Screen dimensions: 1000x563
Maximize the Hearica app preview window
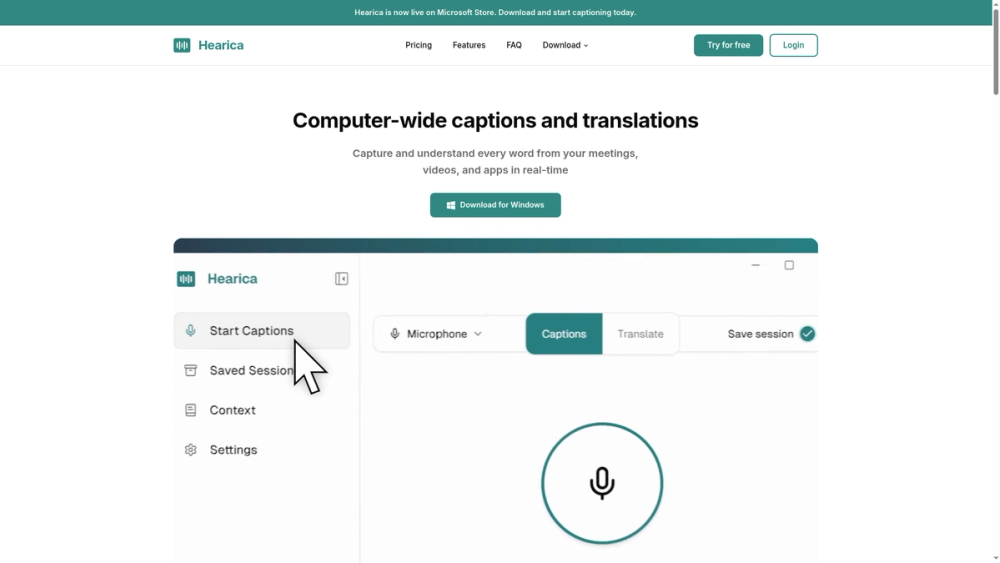[x=789, y=265]
